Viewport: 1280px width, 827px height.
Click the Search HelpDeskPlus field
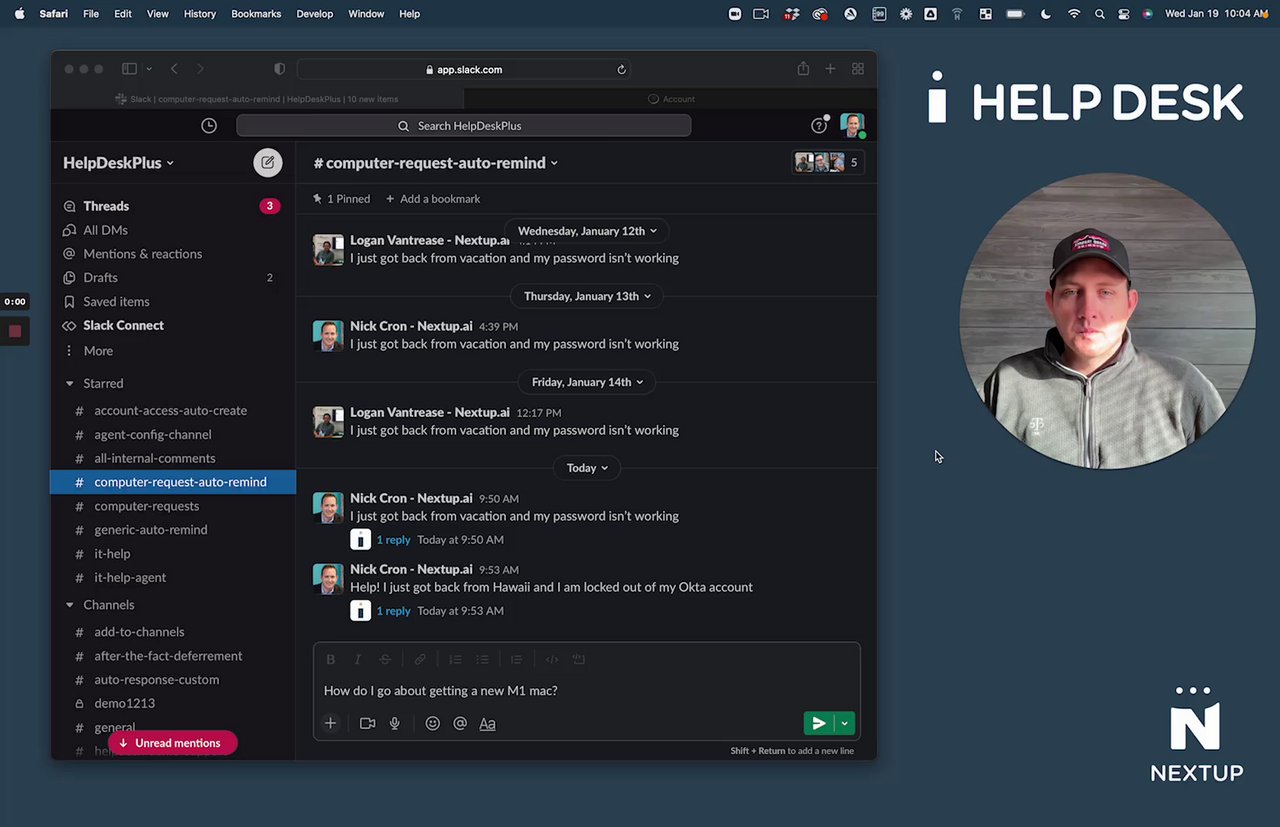[464, 126]
